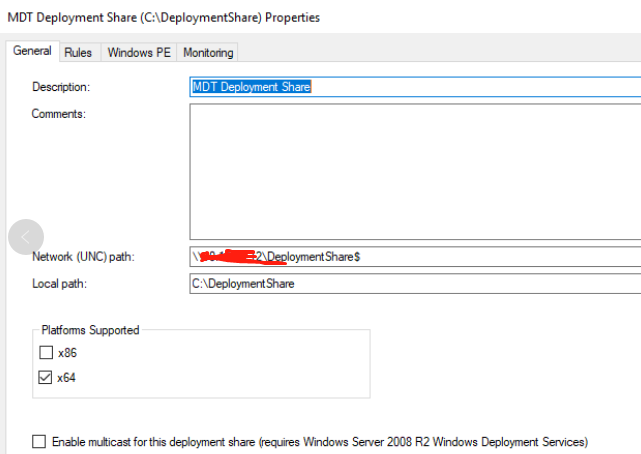Viewport: 641px width, 454px height.
Task: Switch to the General tab
Action: pos(32,51)
